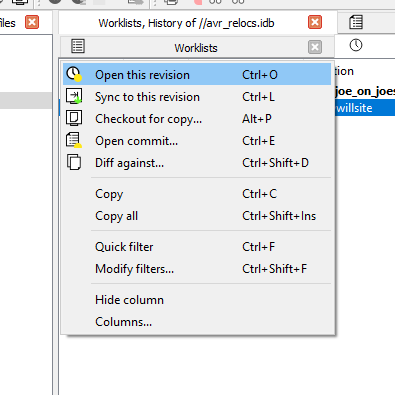395x395 pixels.
Task: Click the Worklists list icon
Action: pos(78,46)
